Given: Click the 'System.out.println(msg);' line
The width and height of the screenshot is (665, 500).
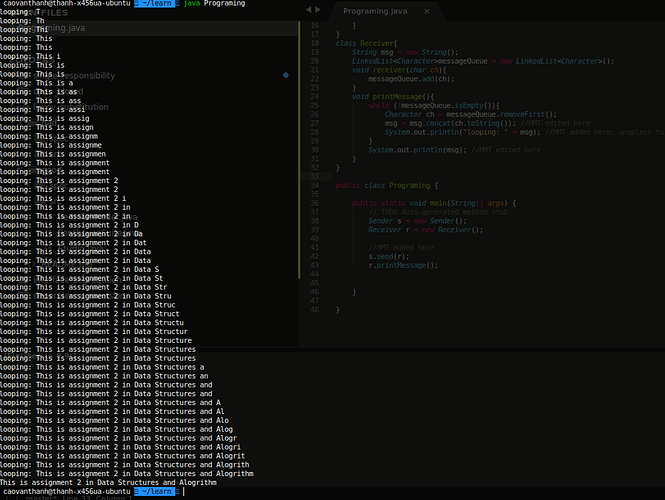Looking at the screenshot, I should coord(417,150).
